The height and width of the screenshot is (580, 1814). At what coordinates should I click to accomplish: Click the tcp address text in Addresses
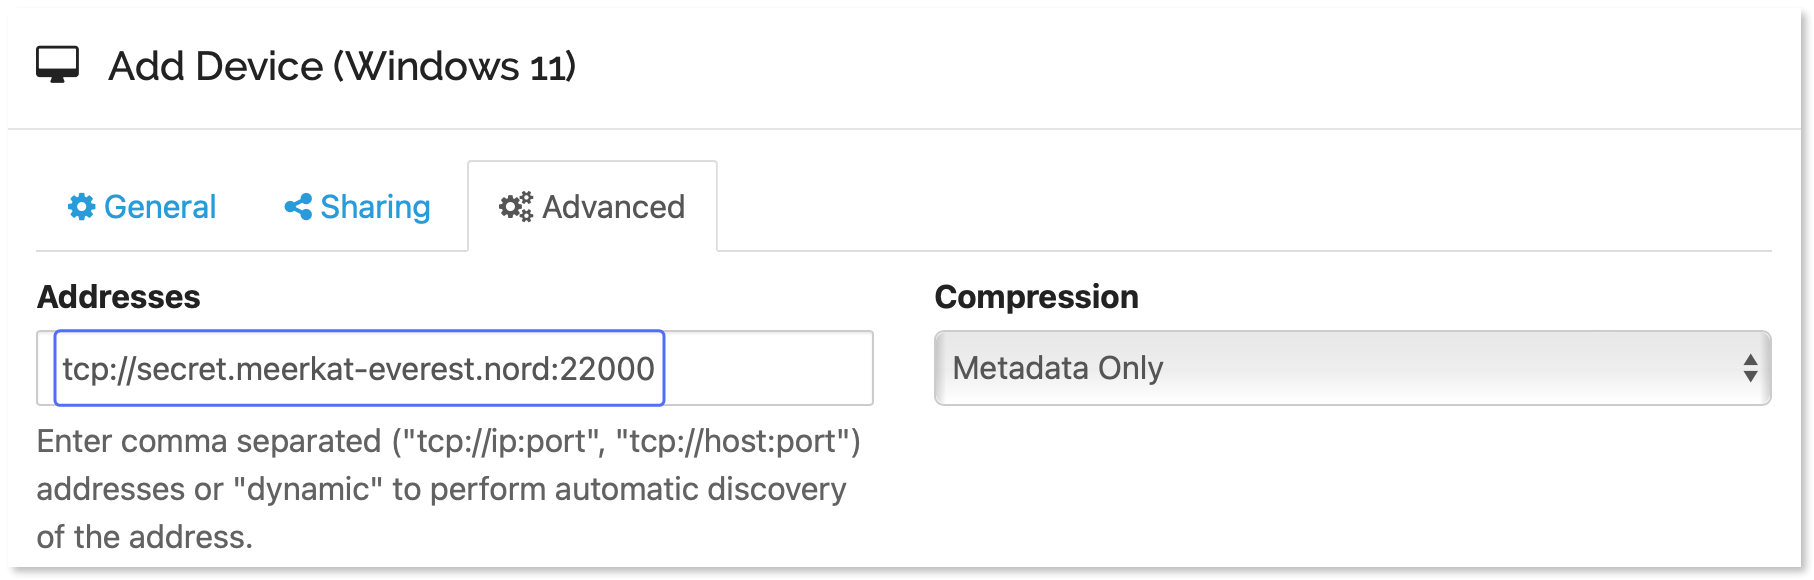click(360, 368)
